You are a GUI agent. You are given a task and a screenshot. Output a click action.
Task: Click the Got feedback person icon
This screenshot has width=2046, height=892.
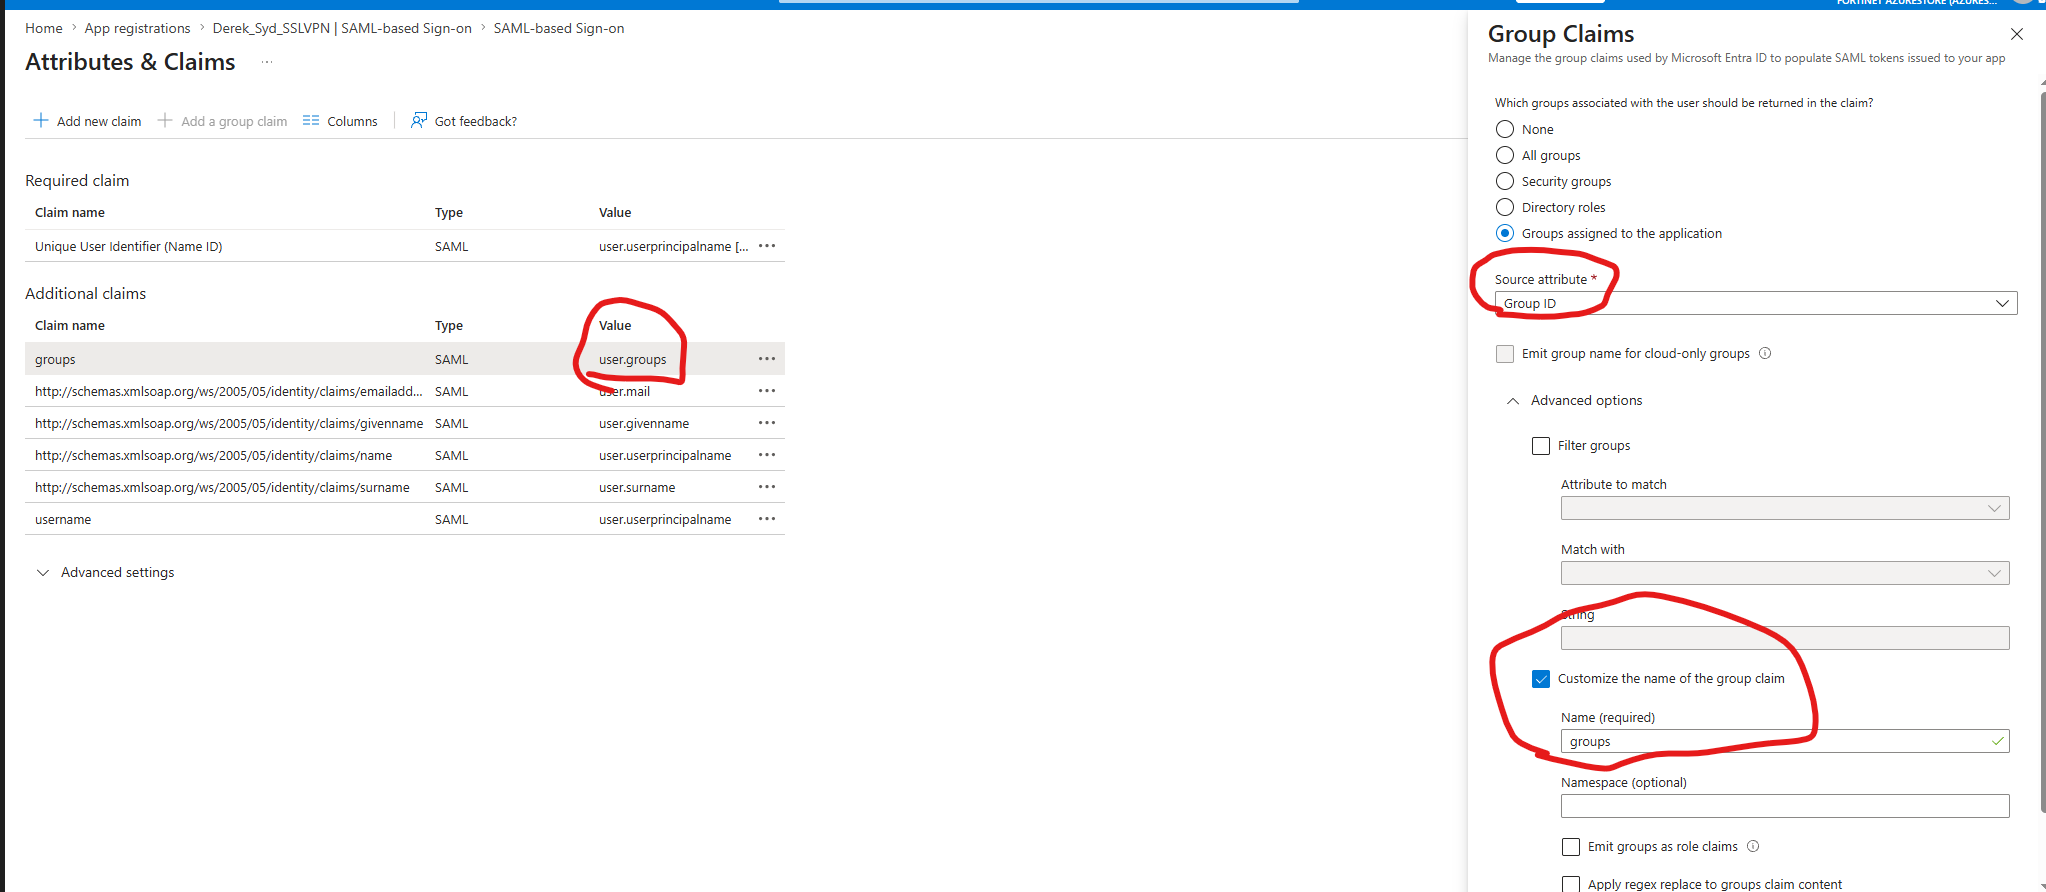click(x=419, y=121)
